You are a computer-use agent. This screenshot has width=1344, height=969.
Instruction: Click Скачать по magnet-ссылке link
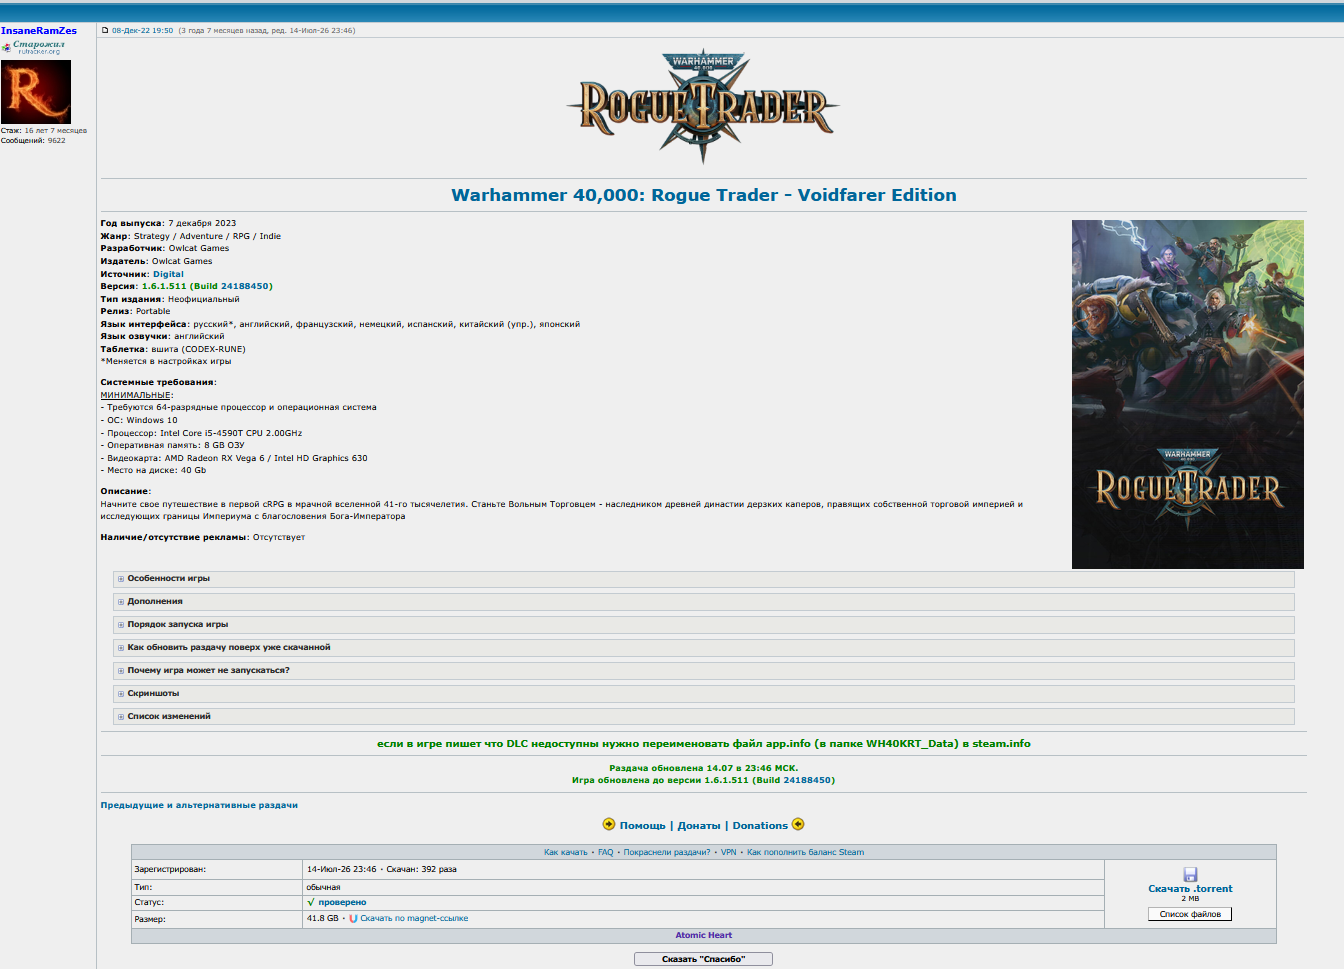tap(414, 918)
